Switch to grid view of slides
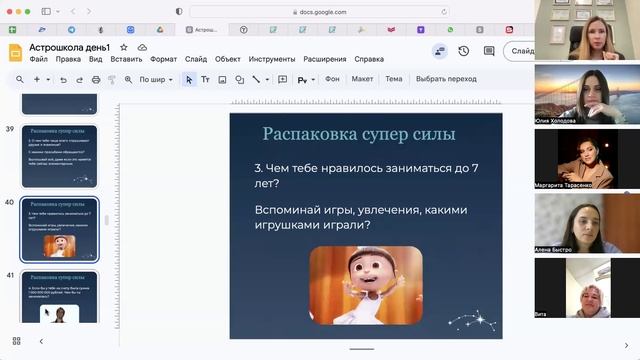Image resolution: width=640 pixels, height=360 pixels. click(16, 341)
